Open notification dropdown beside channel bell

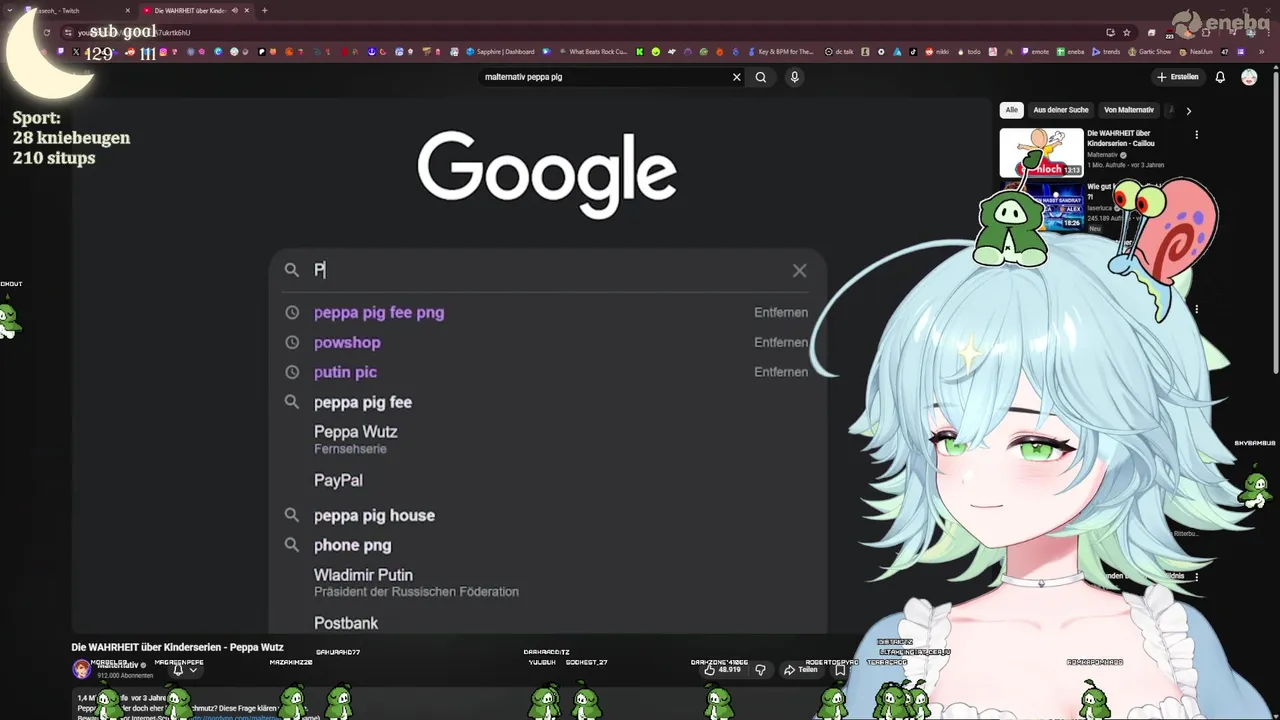[193, 670]
